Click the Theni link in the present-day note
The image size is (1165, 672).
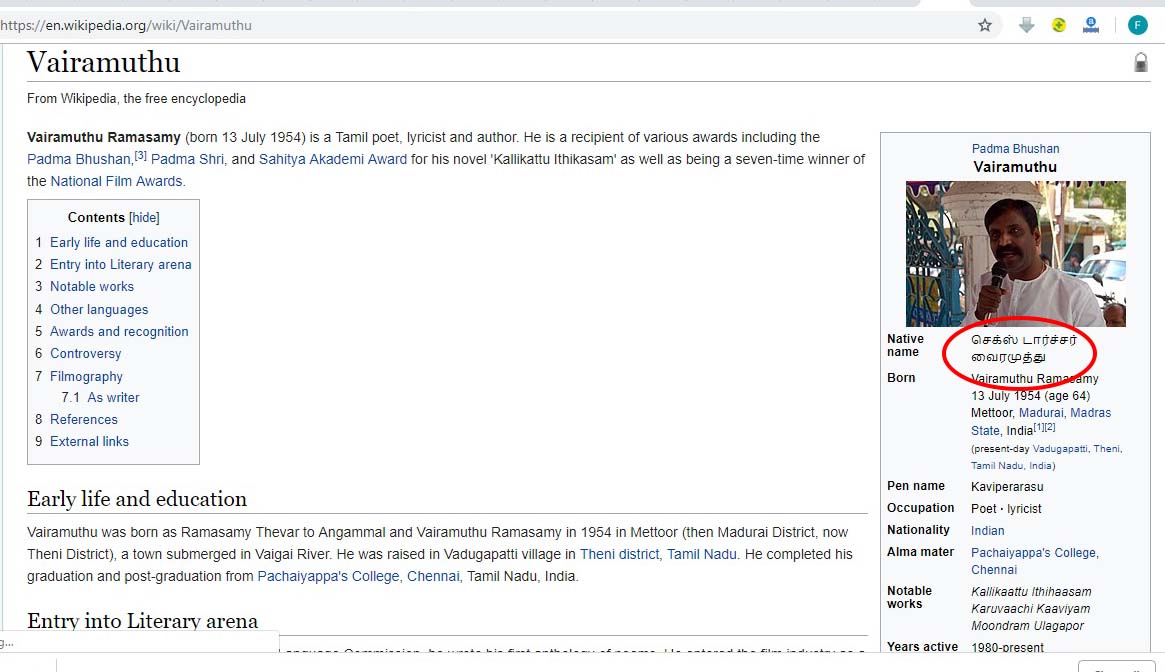(x=1106, y=449)
